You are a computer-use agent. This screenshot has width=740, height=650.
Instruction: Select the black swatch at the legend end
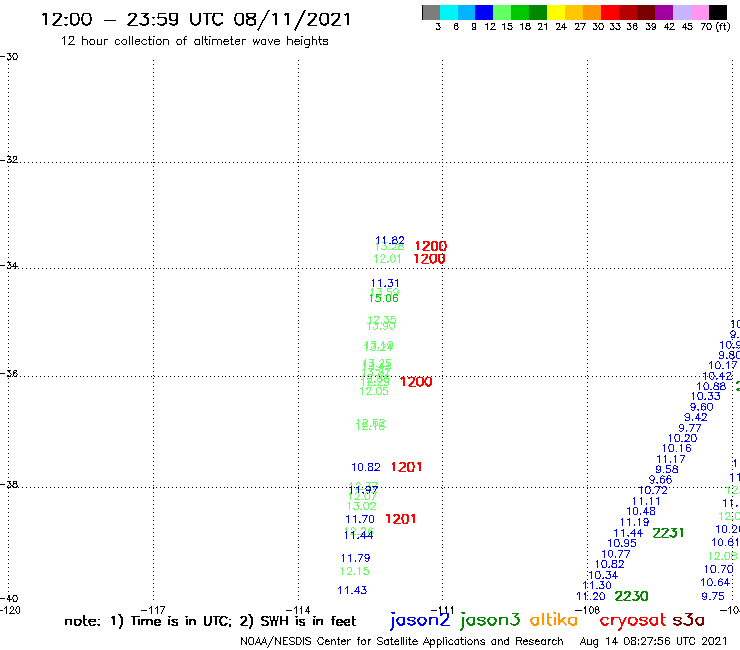[718, 12]
